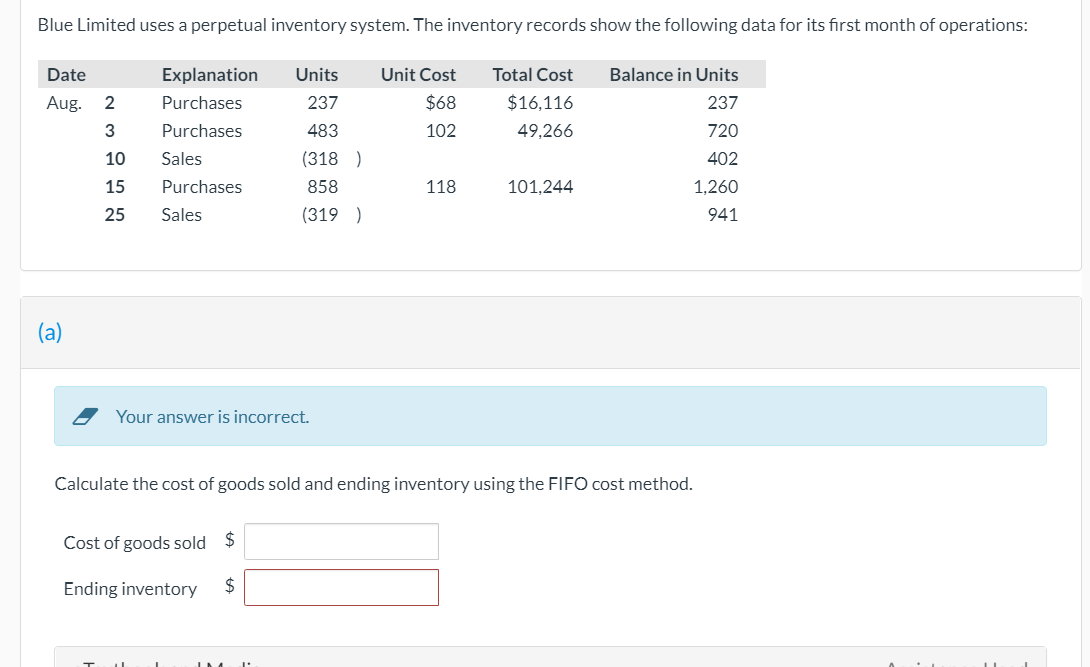Click the (318) sales units cell

332,159
